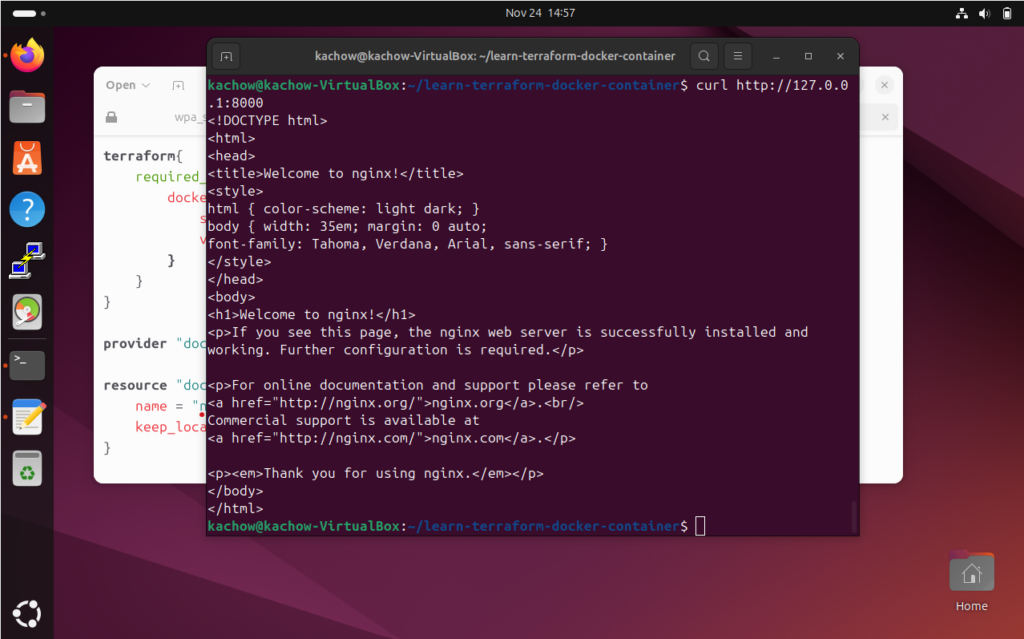Click '<h1>Welcome to nginx!</h1>' line
Viewport: 1024px width, 639px height.
coord(312,314)
